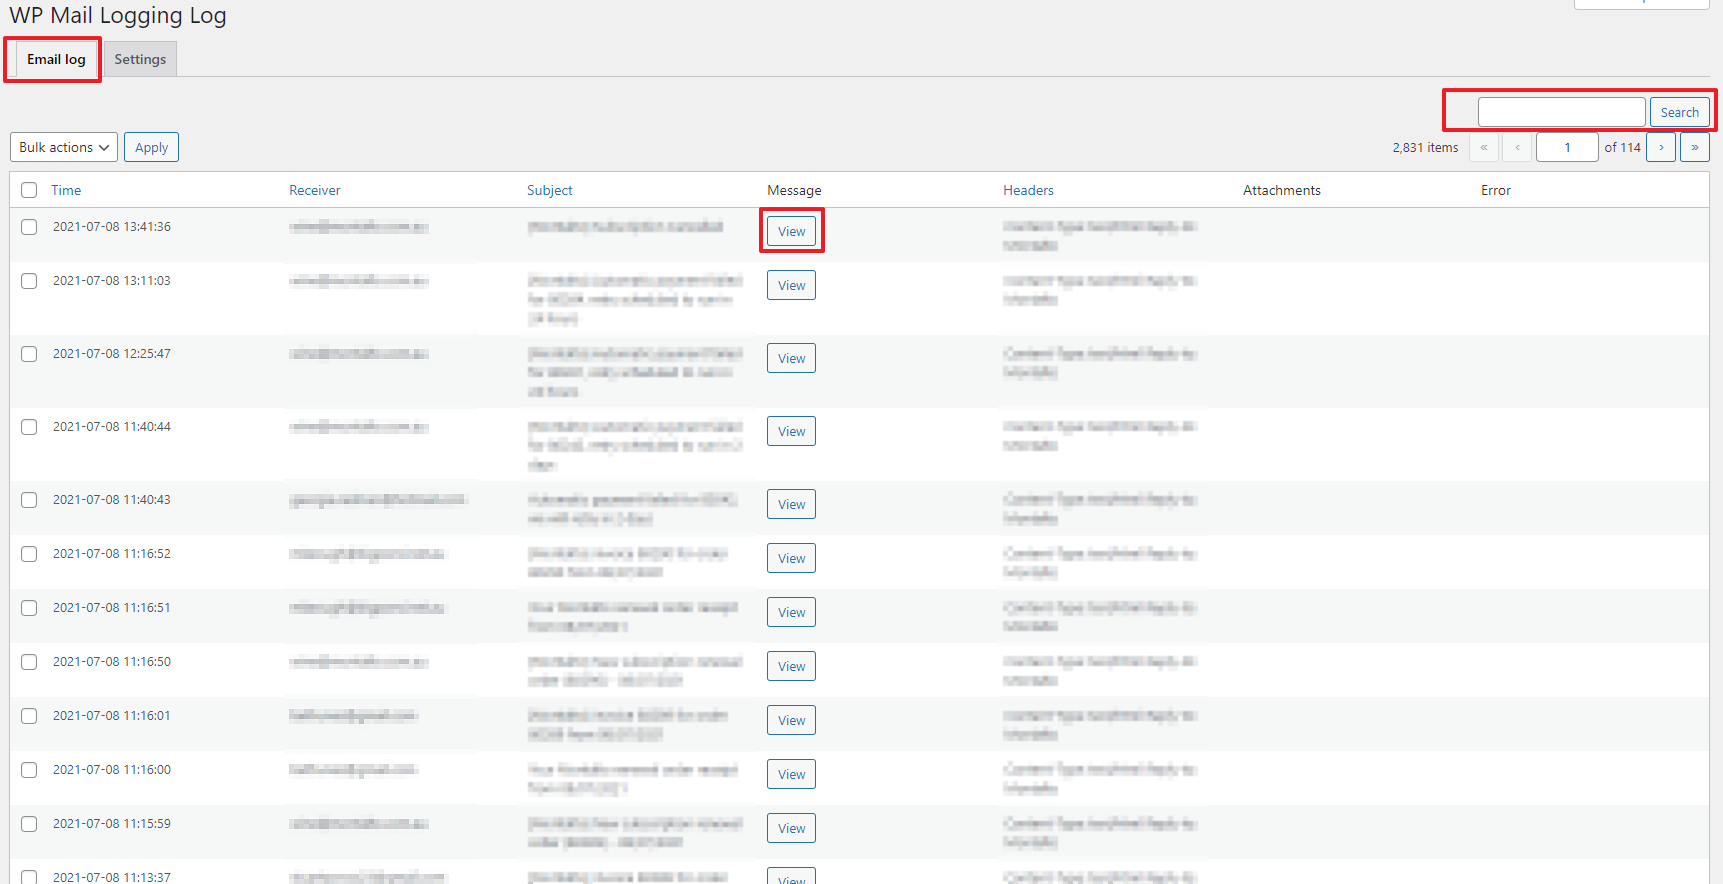Click the Message column header
Viewport: 1723px width, 884px height.
tap(794, 190)
